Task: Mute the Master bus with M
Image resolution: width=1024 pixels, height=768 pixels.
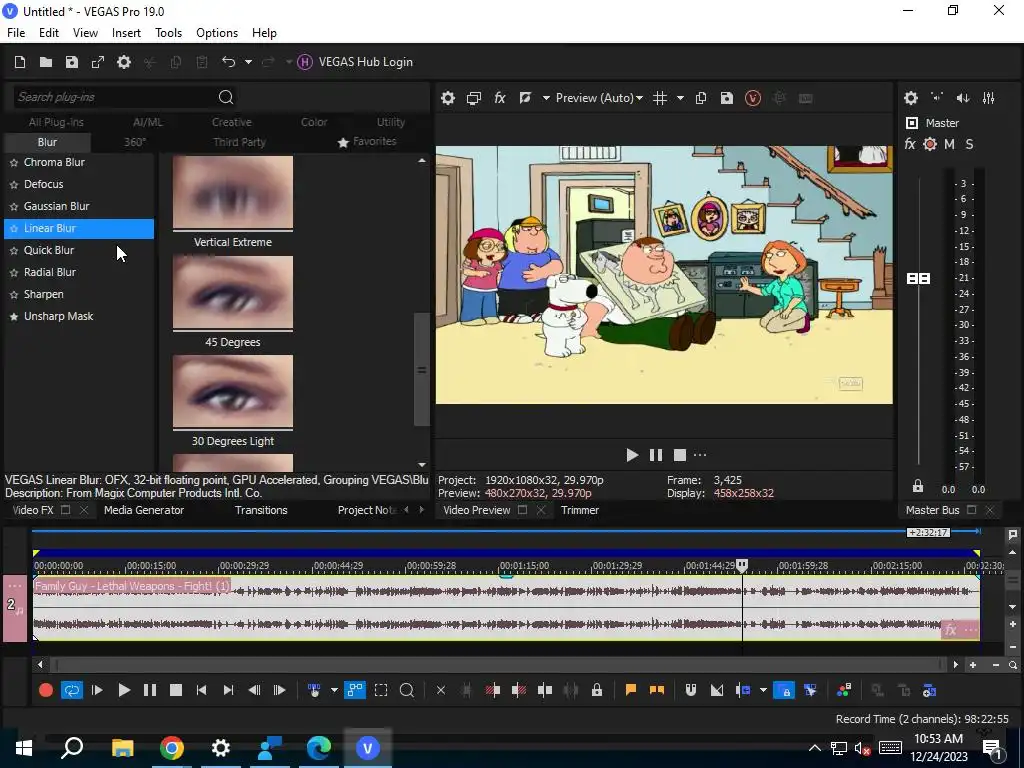Action: pyautogui.click(x=949, y=144)
